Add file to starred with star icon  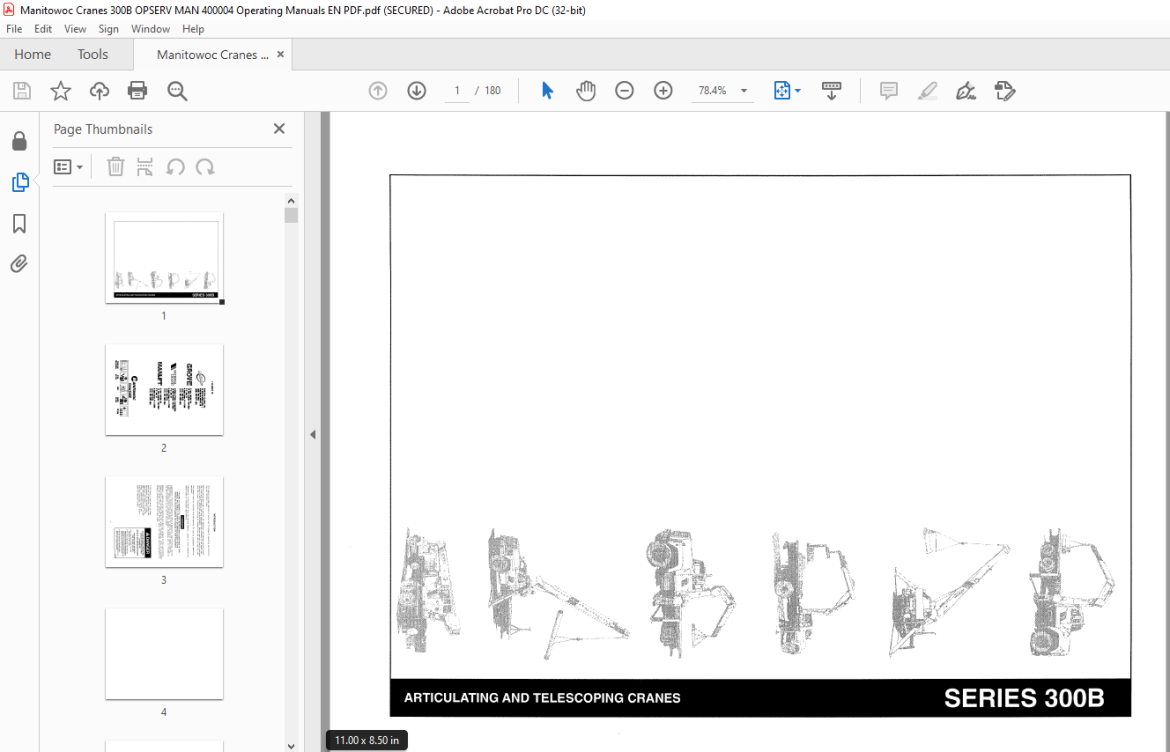[60, 91]
